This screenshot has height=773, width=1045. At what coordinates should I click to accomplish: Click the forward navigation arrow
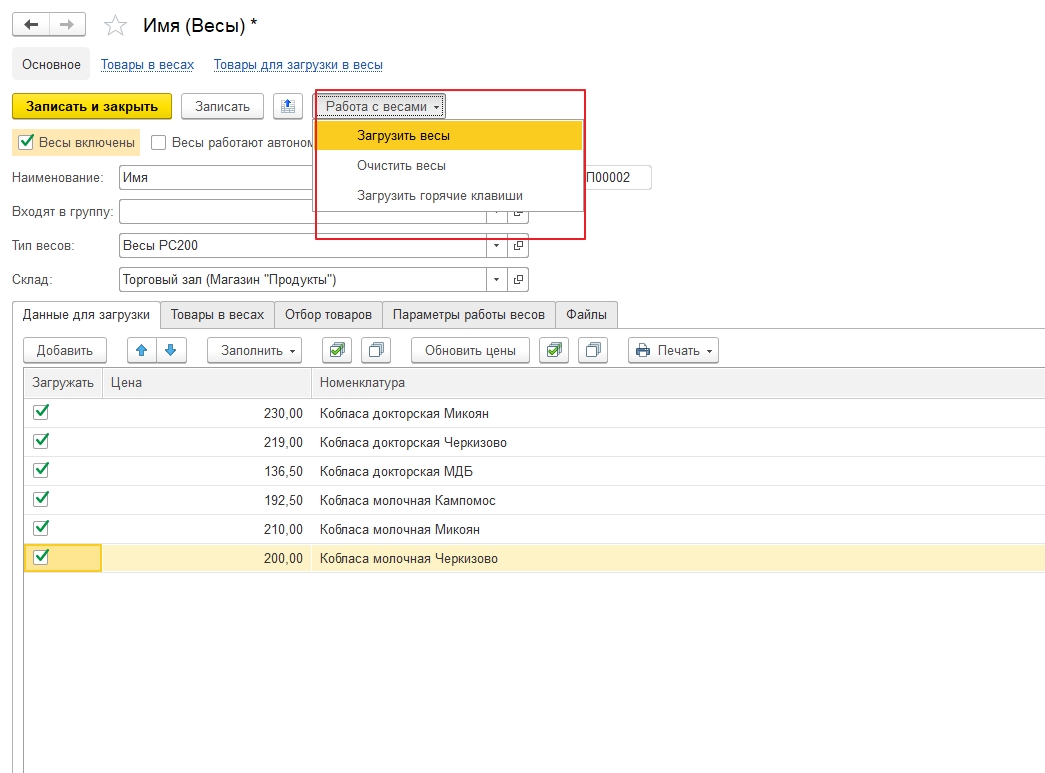67,25
